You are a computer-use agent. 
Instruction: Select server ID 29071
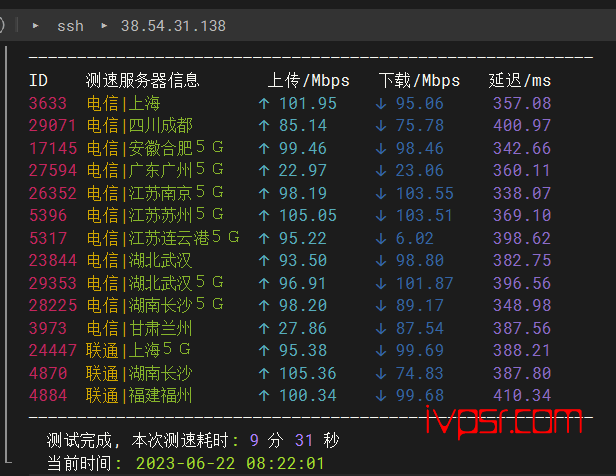(53, 126)
